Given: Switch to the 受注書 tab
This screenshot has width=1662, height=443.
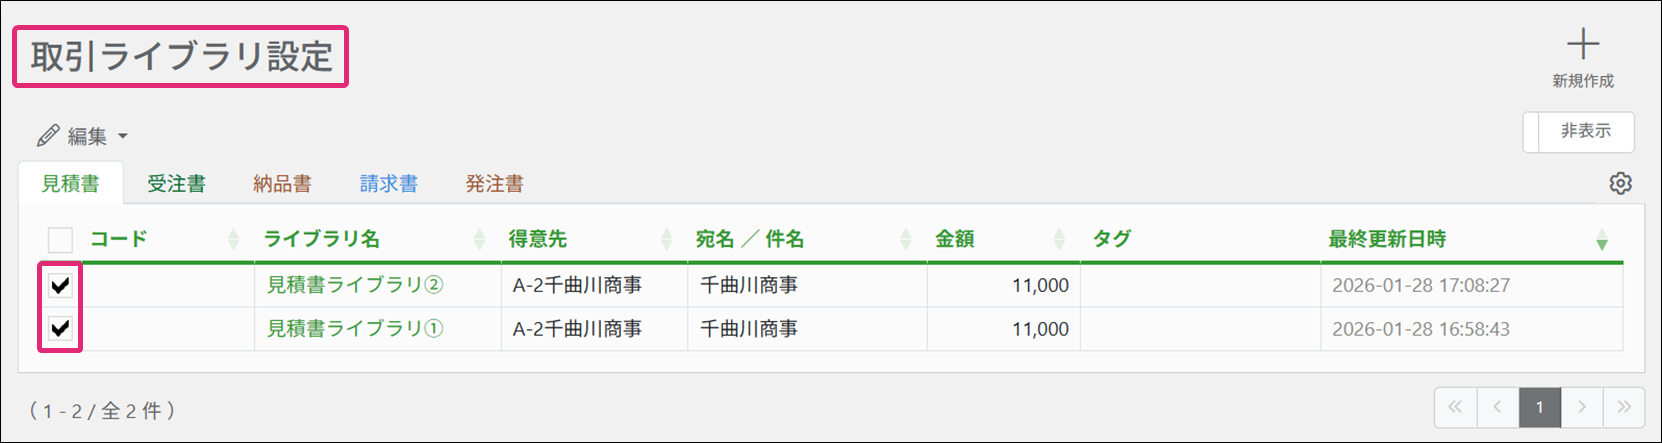Looking at the screenshot, I should 176,184.
